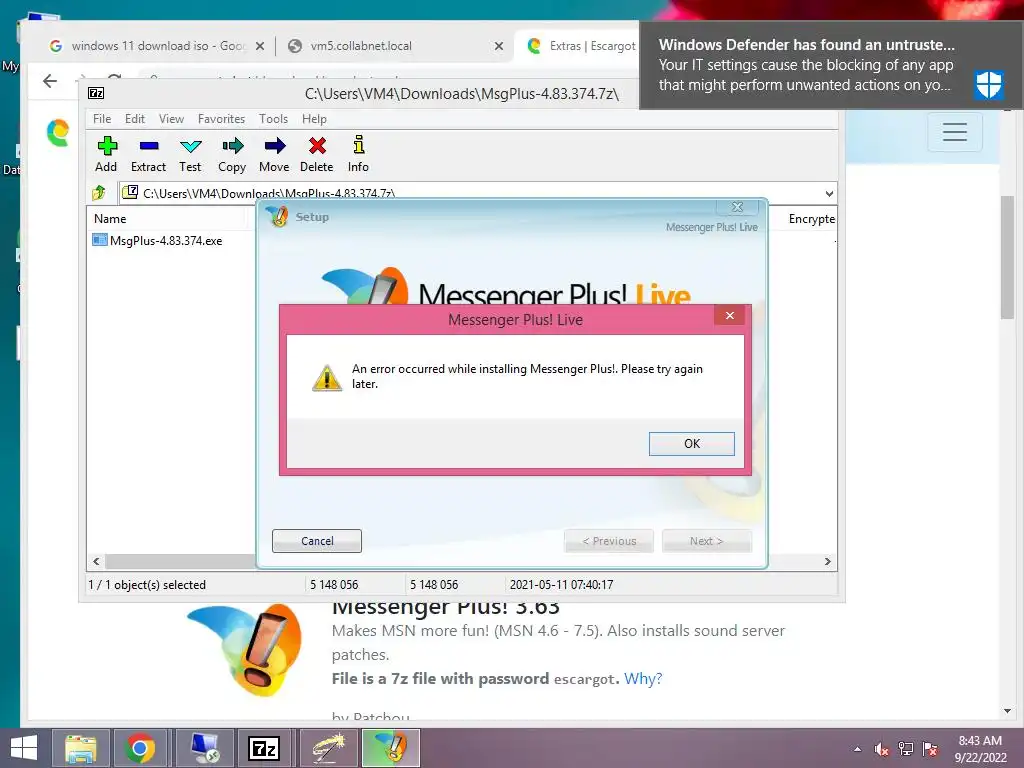The height and width of the screenshot is (768, 1024).
Task: Click the horizontal scrollbar right arrow
Action: click(828, 562)
